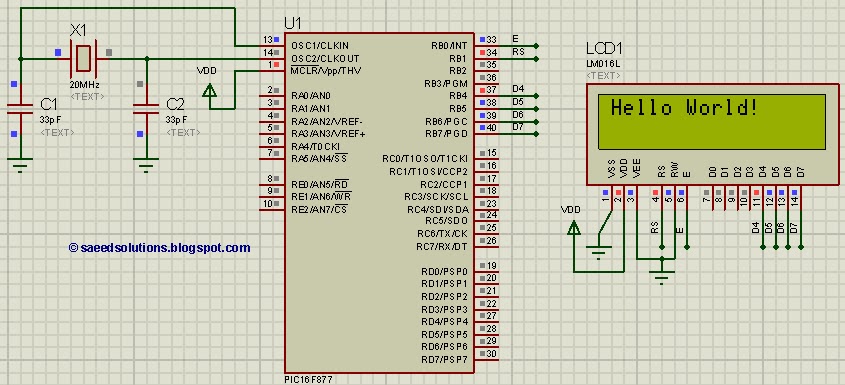Click the ground symbol under C1
Viewport: 845px width, 385px height.
coord(20,164)
